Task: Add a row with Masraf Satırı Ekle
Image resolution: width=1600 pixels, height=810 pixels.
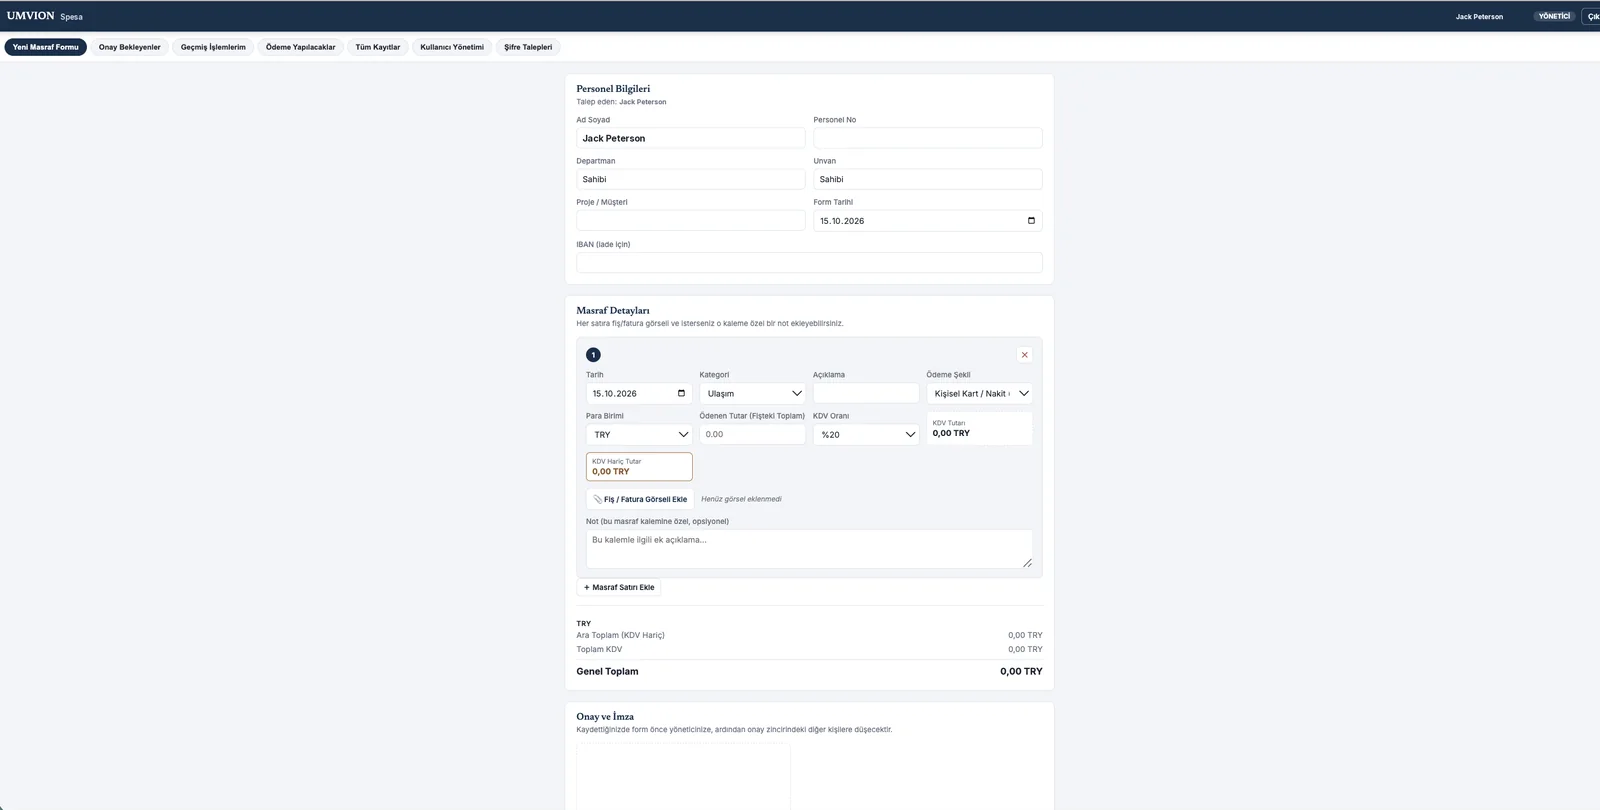Action: click(619, 587)
